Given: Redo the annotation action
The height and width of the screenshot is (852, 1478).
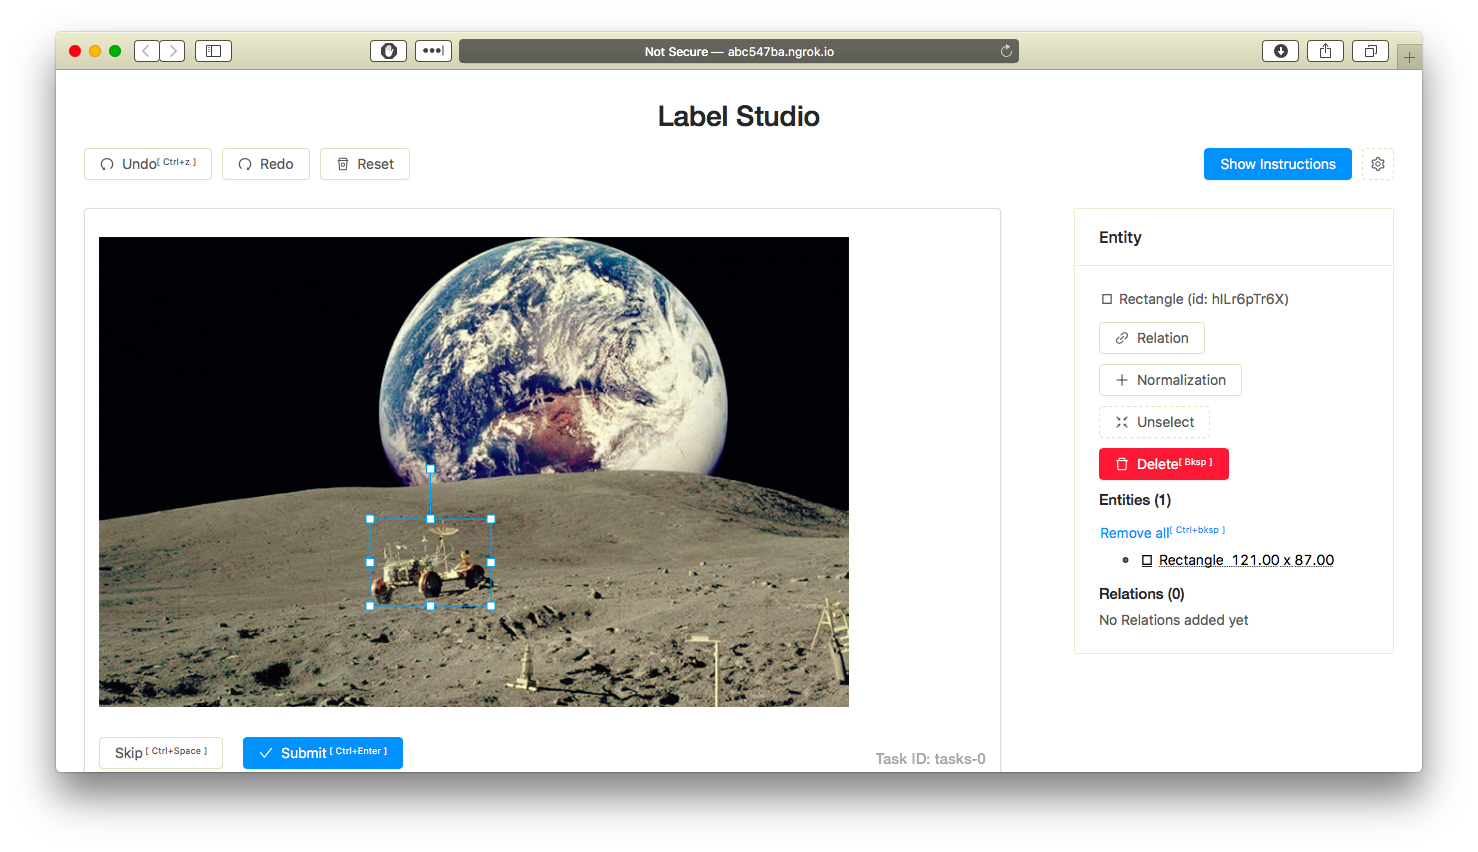Looking at the screenshot, I should (265, 164).
